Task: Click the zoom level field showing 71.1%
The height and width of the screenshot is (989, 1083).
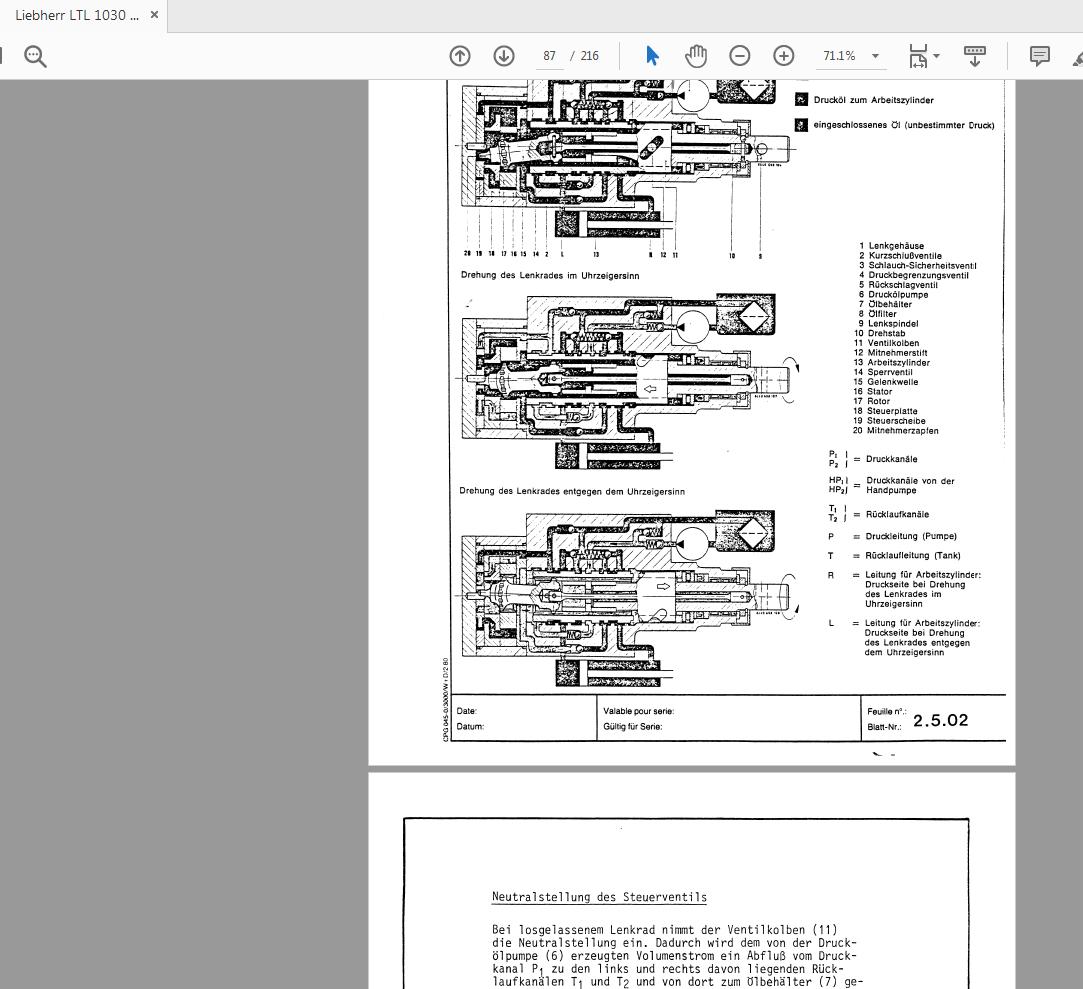Action: coord(839,56)
